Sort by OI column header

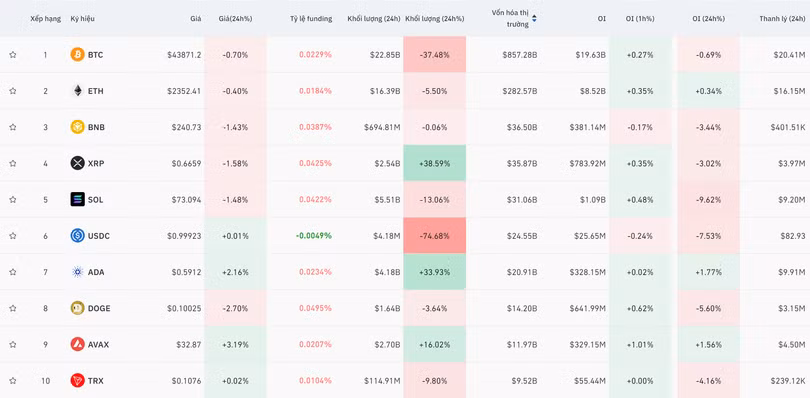coord(602,19)
